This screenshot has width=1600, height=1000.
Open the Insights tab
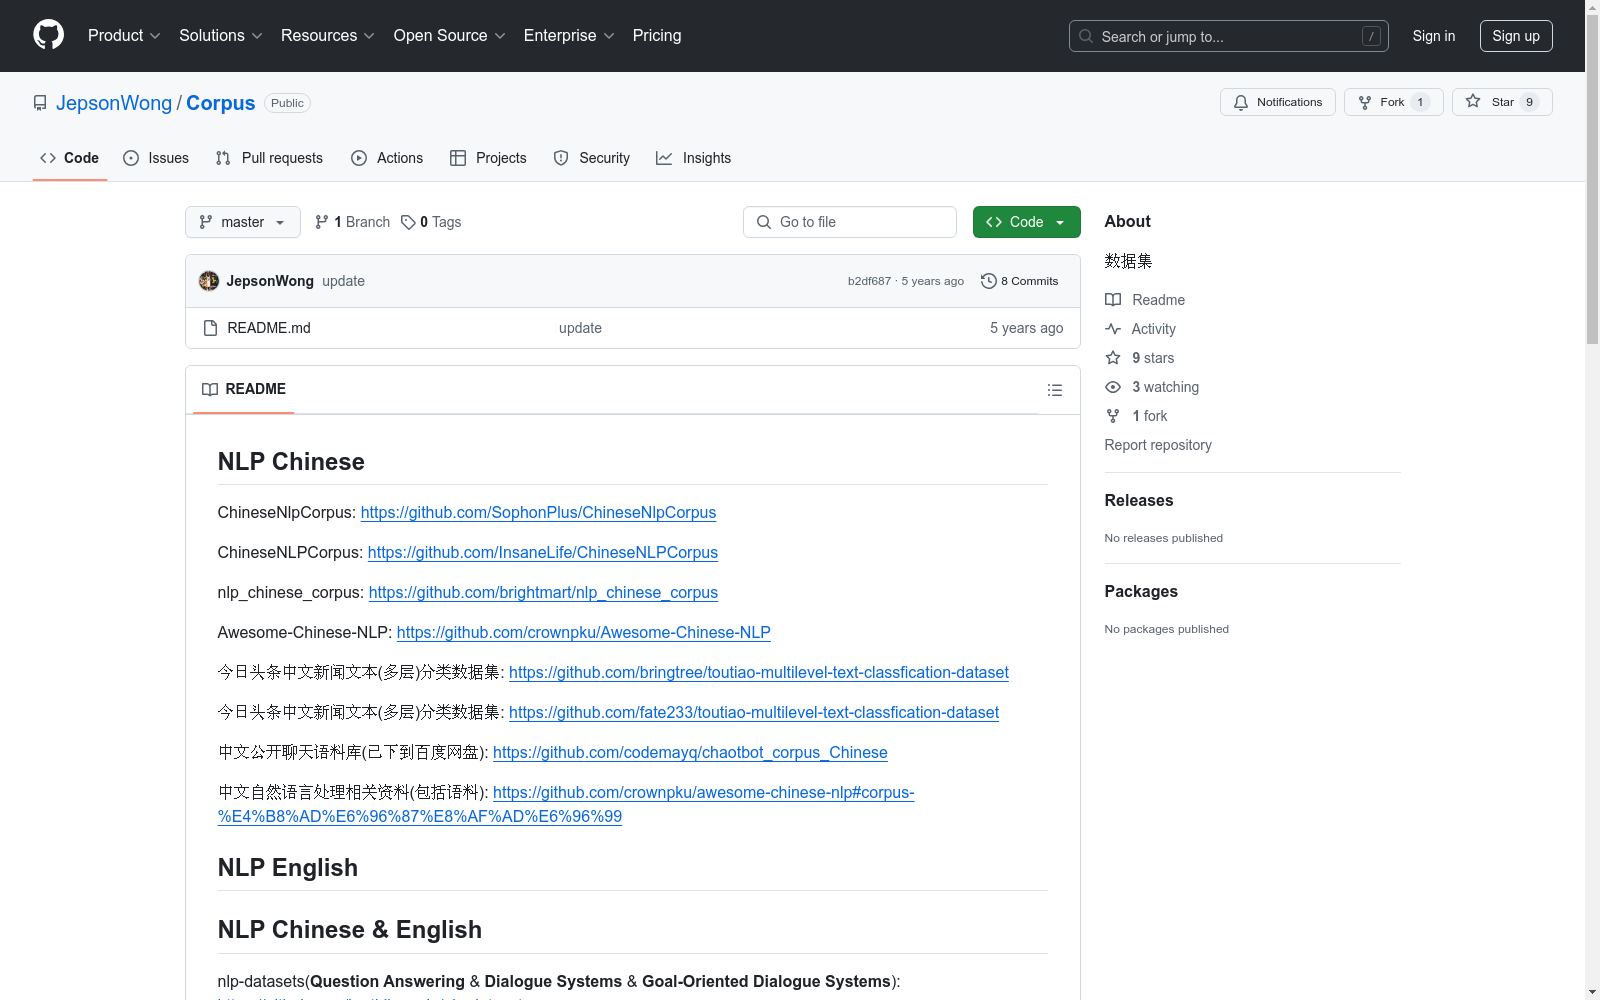tap(694, 158)
